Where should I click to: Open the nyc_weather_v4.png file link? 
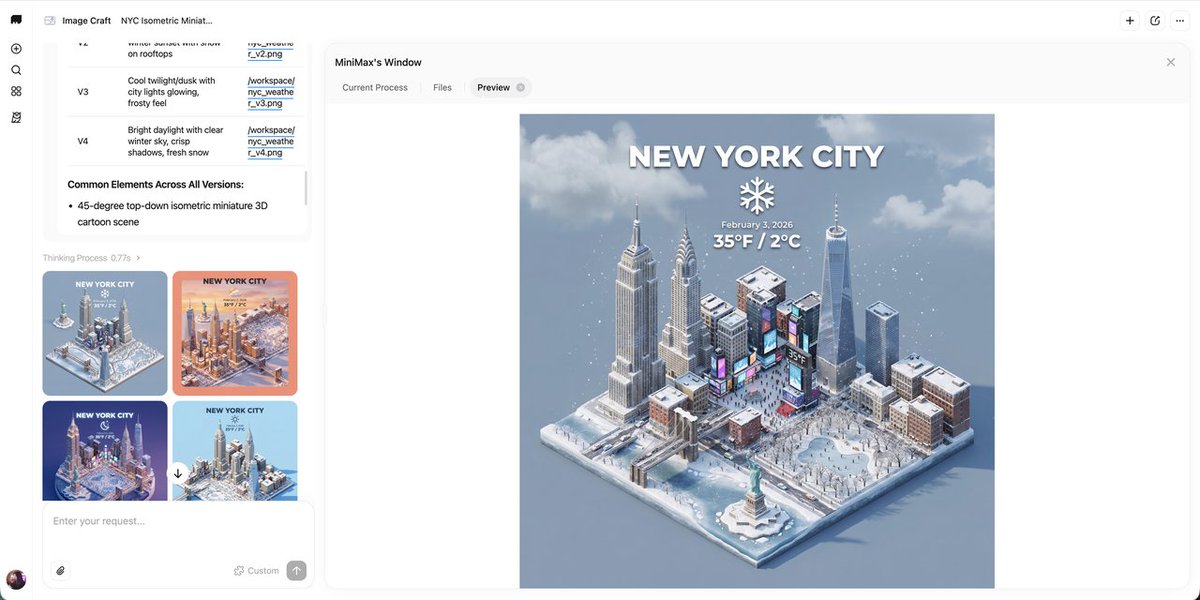271,141
